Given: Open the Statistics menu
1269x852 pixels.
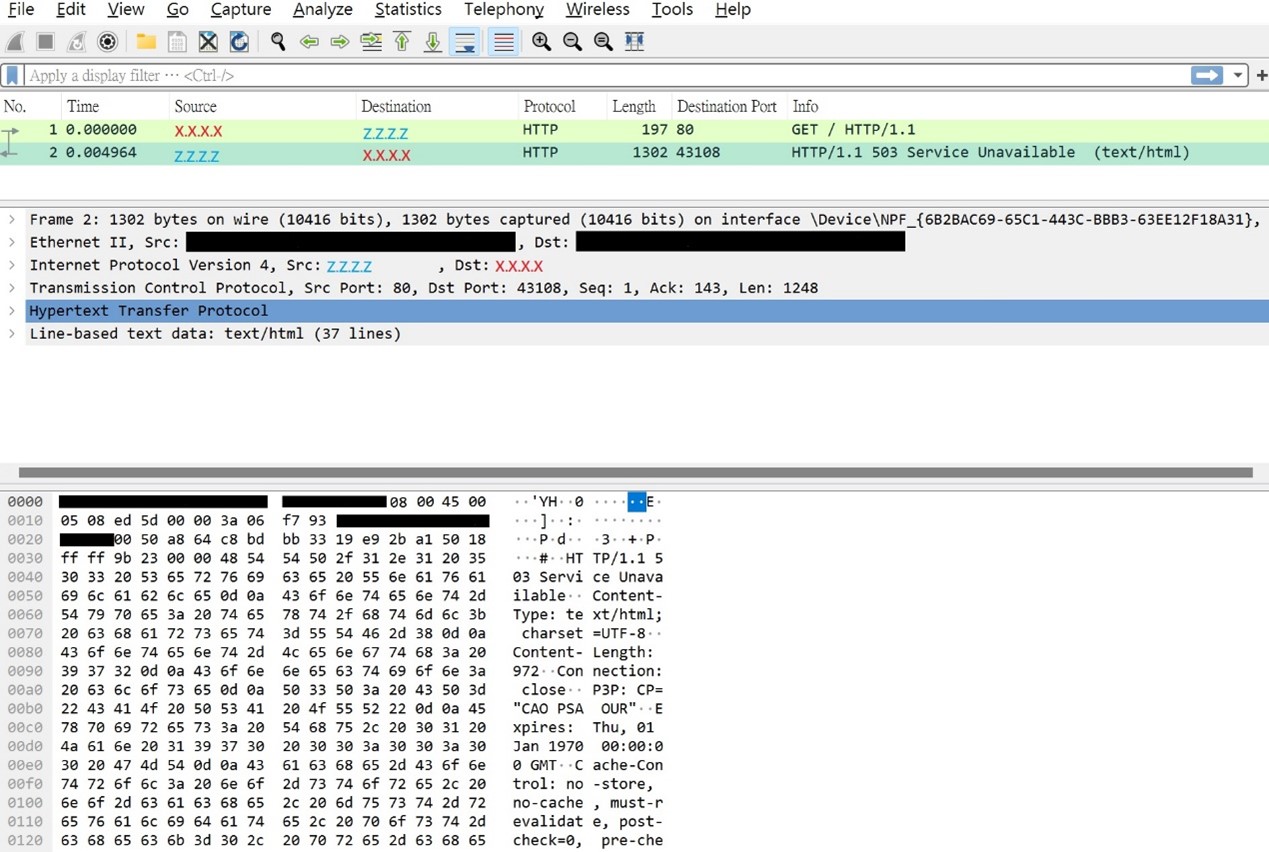Looking at the screenshot, I should [x=407, y=10].
